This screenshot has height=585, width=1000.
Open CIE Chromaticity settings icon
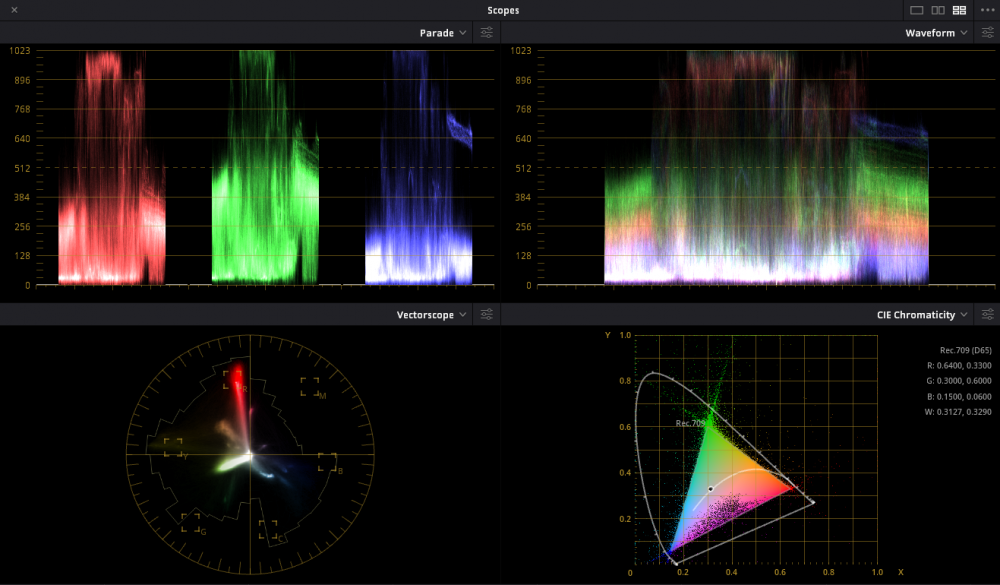point(986,315)
